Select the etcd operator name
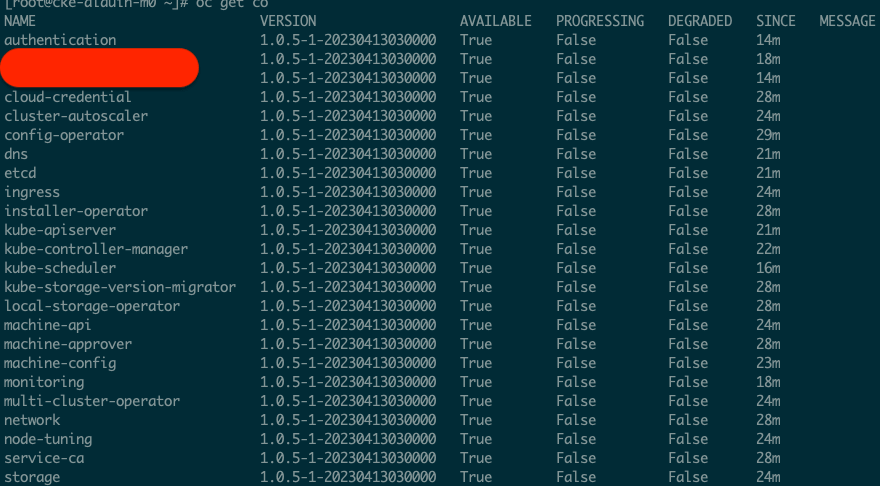 (x=20, y=173)
